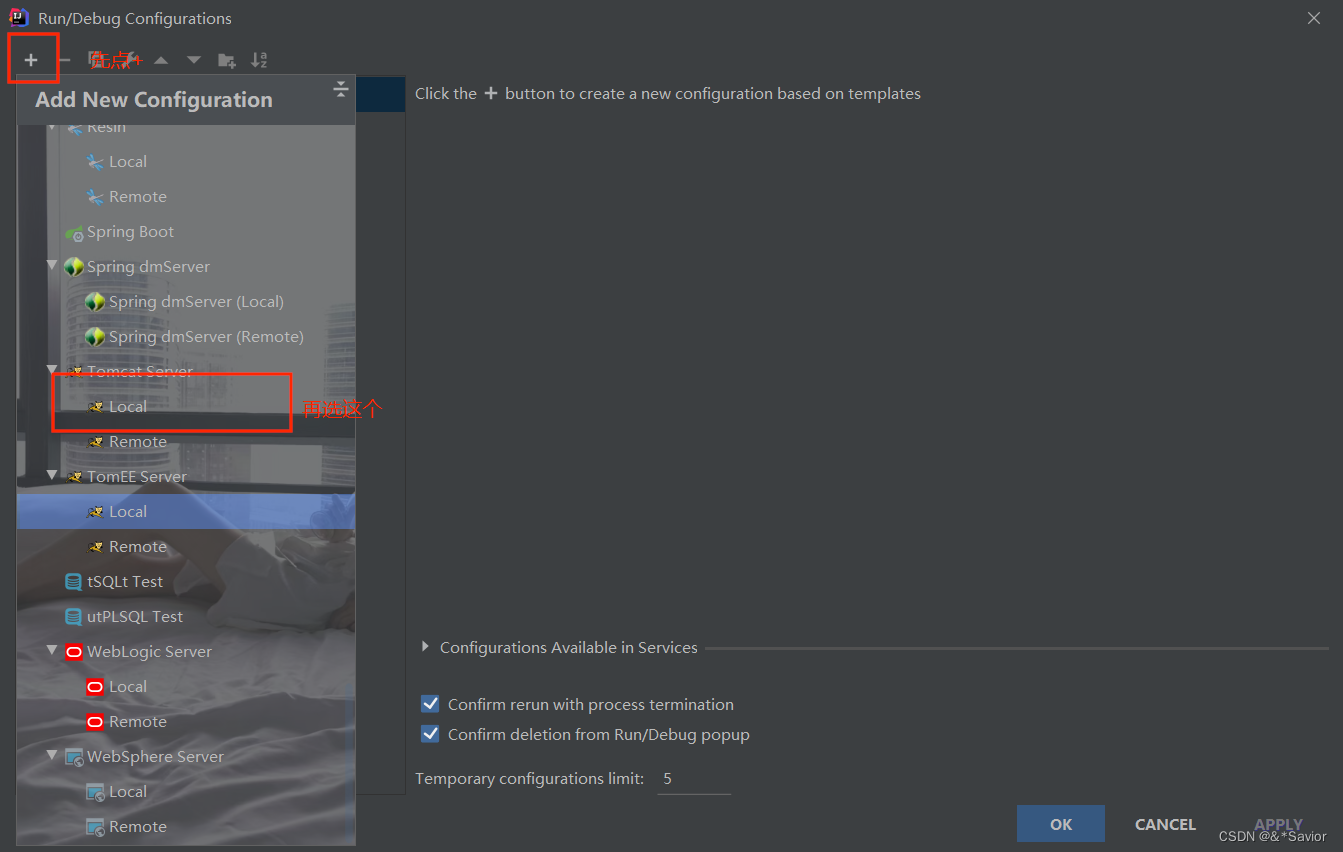This screenshot has height=852, width=1343.
Task: Click the Sort Configurations alphabetically icon
Action: click(x=259, y=60)
